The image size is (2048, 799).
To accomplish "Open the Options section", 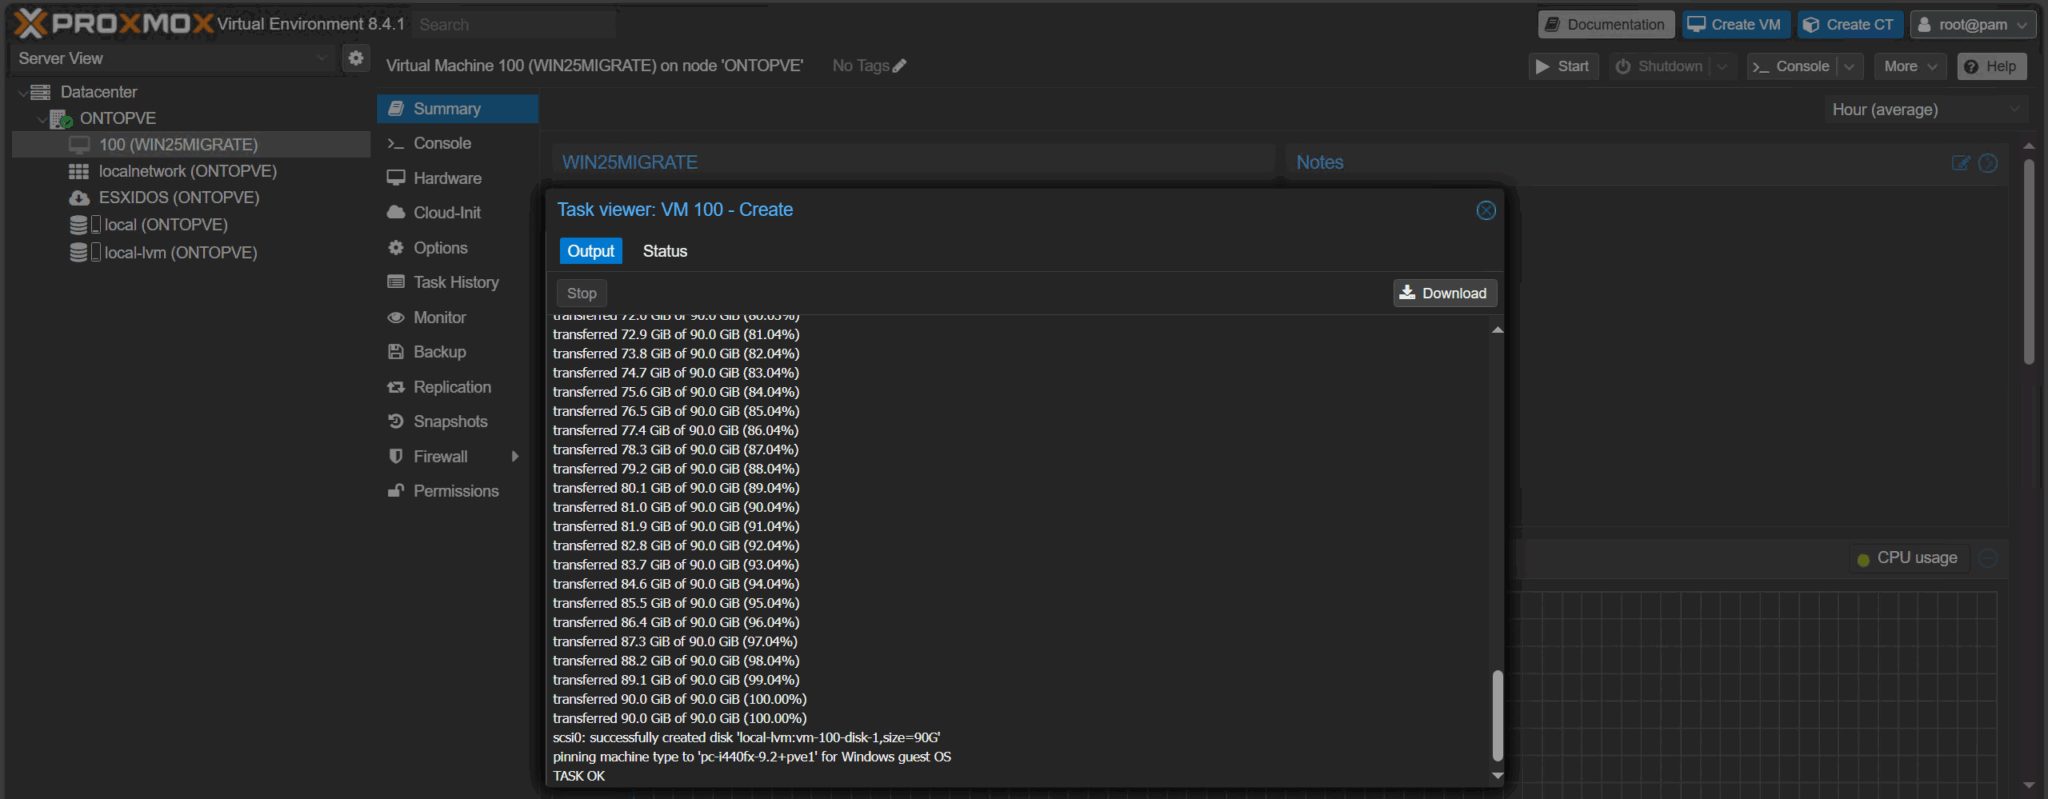I will pos(457,248).
